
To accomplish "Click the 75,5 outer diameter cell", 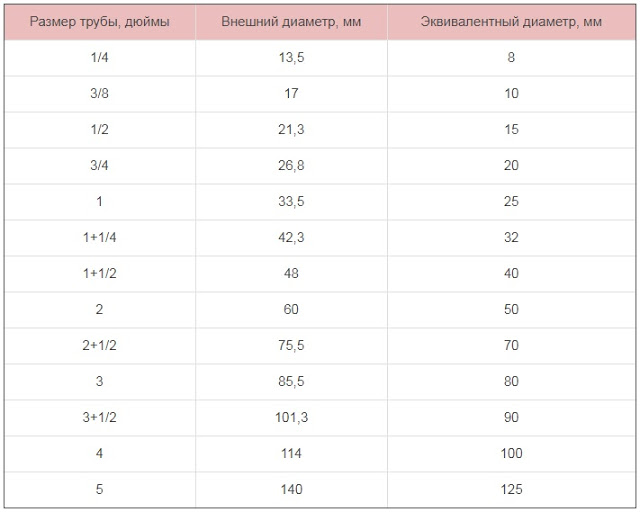I will pos(291,346).
